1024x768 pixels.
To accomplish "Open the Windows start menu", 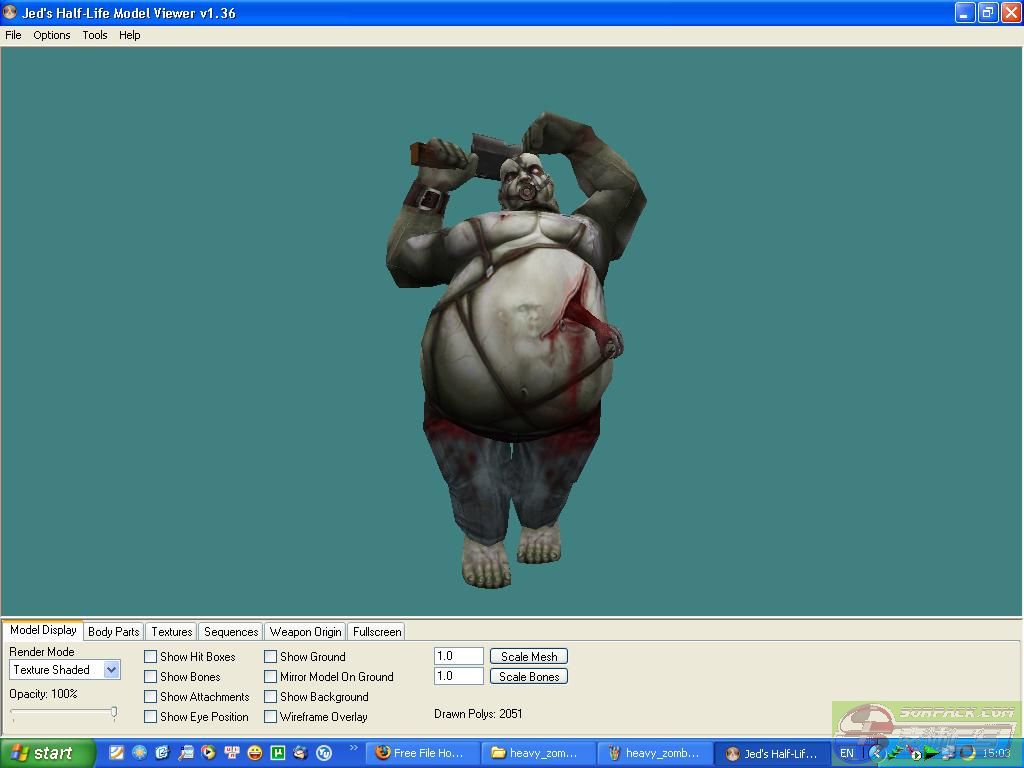I will pos(47,753).
